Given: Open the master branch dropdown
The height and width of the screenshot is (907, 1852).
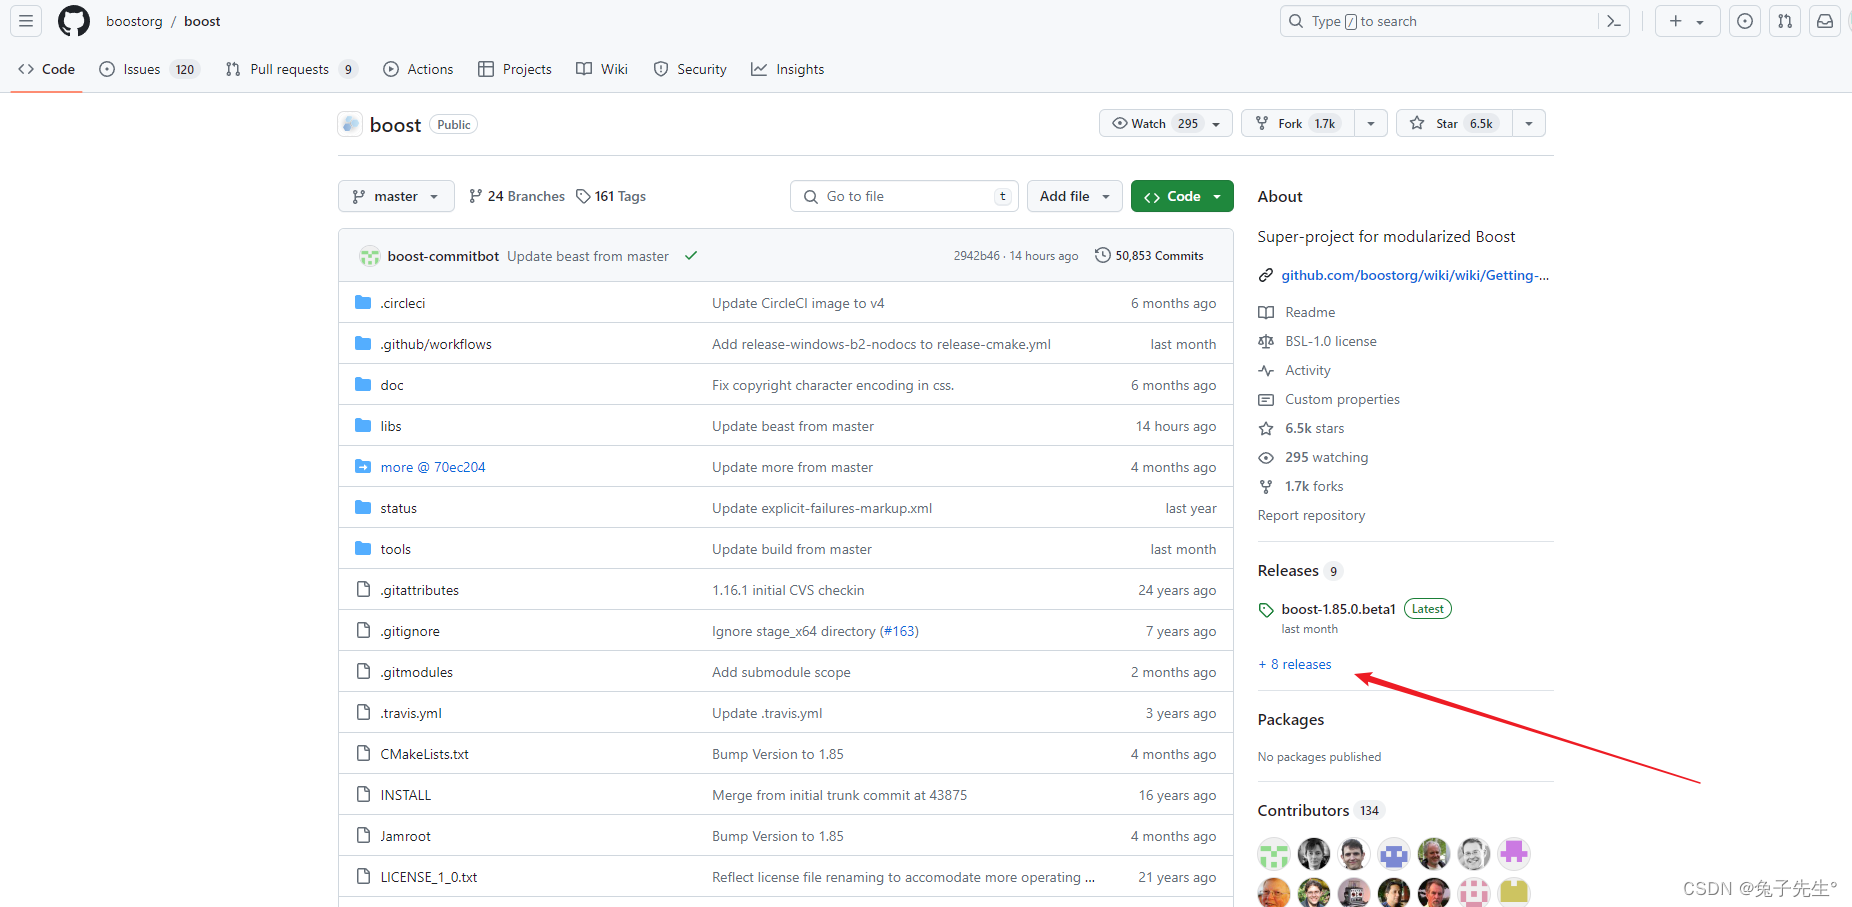Looking at the screenshot, I should point(396,196).
